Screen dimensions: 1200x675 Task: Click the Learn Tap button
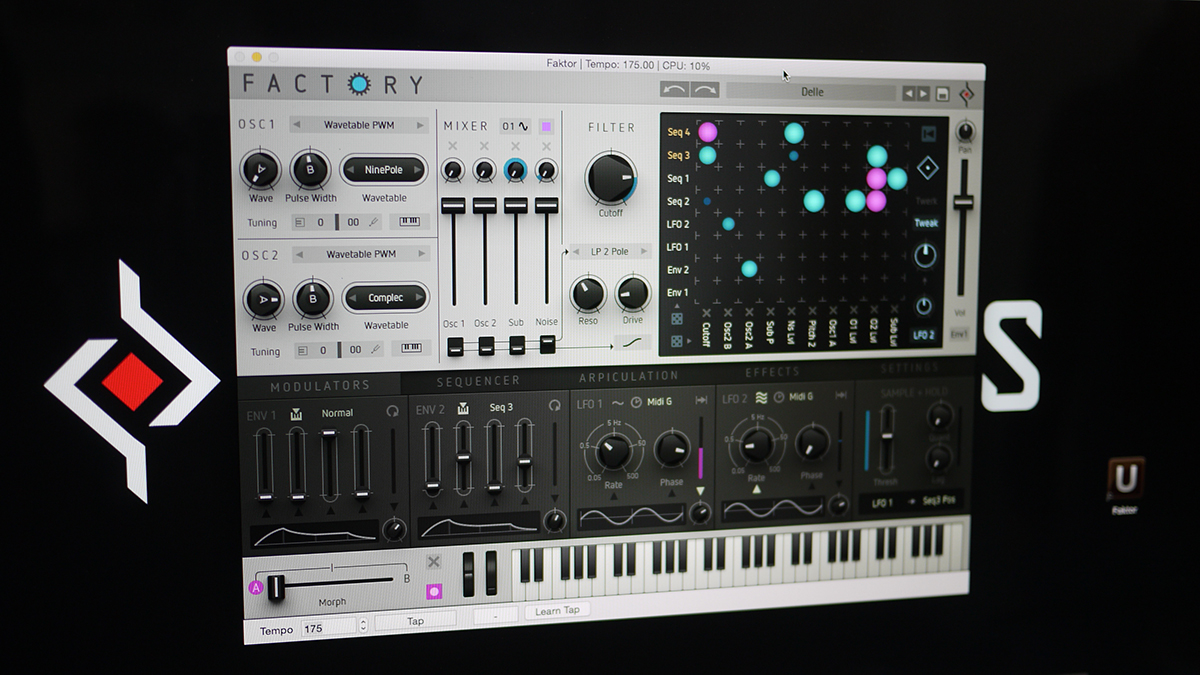tap(558, 610)
